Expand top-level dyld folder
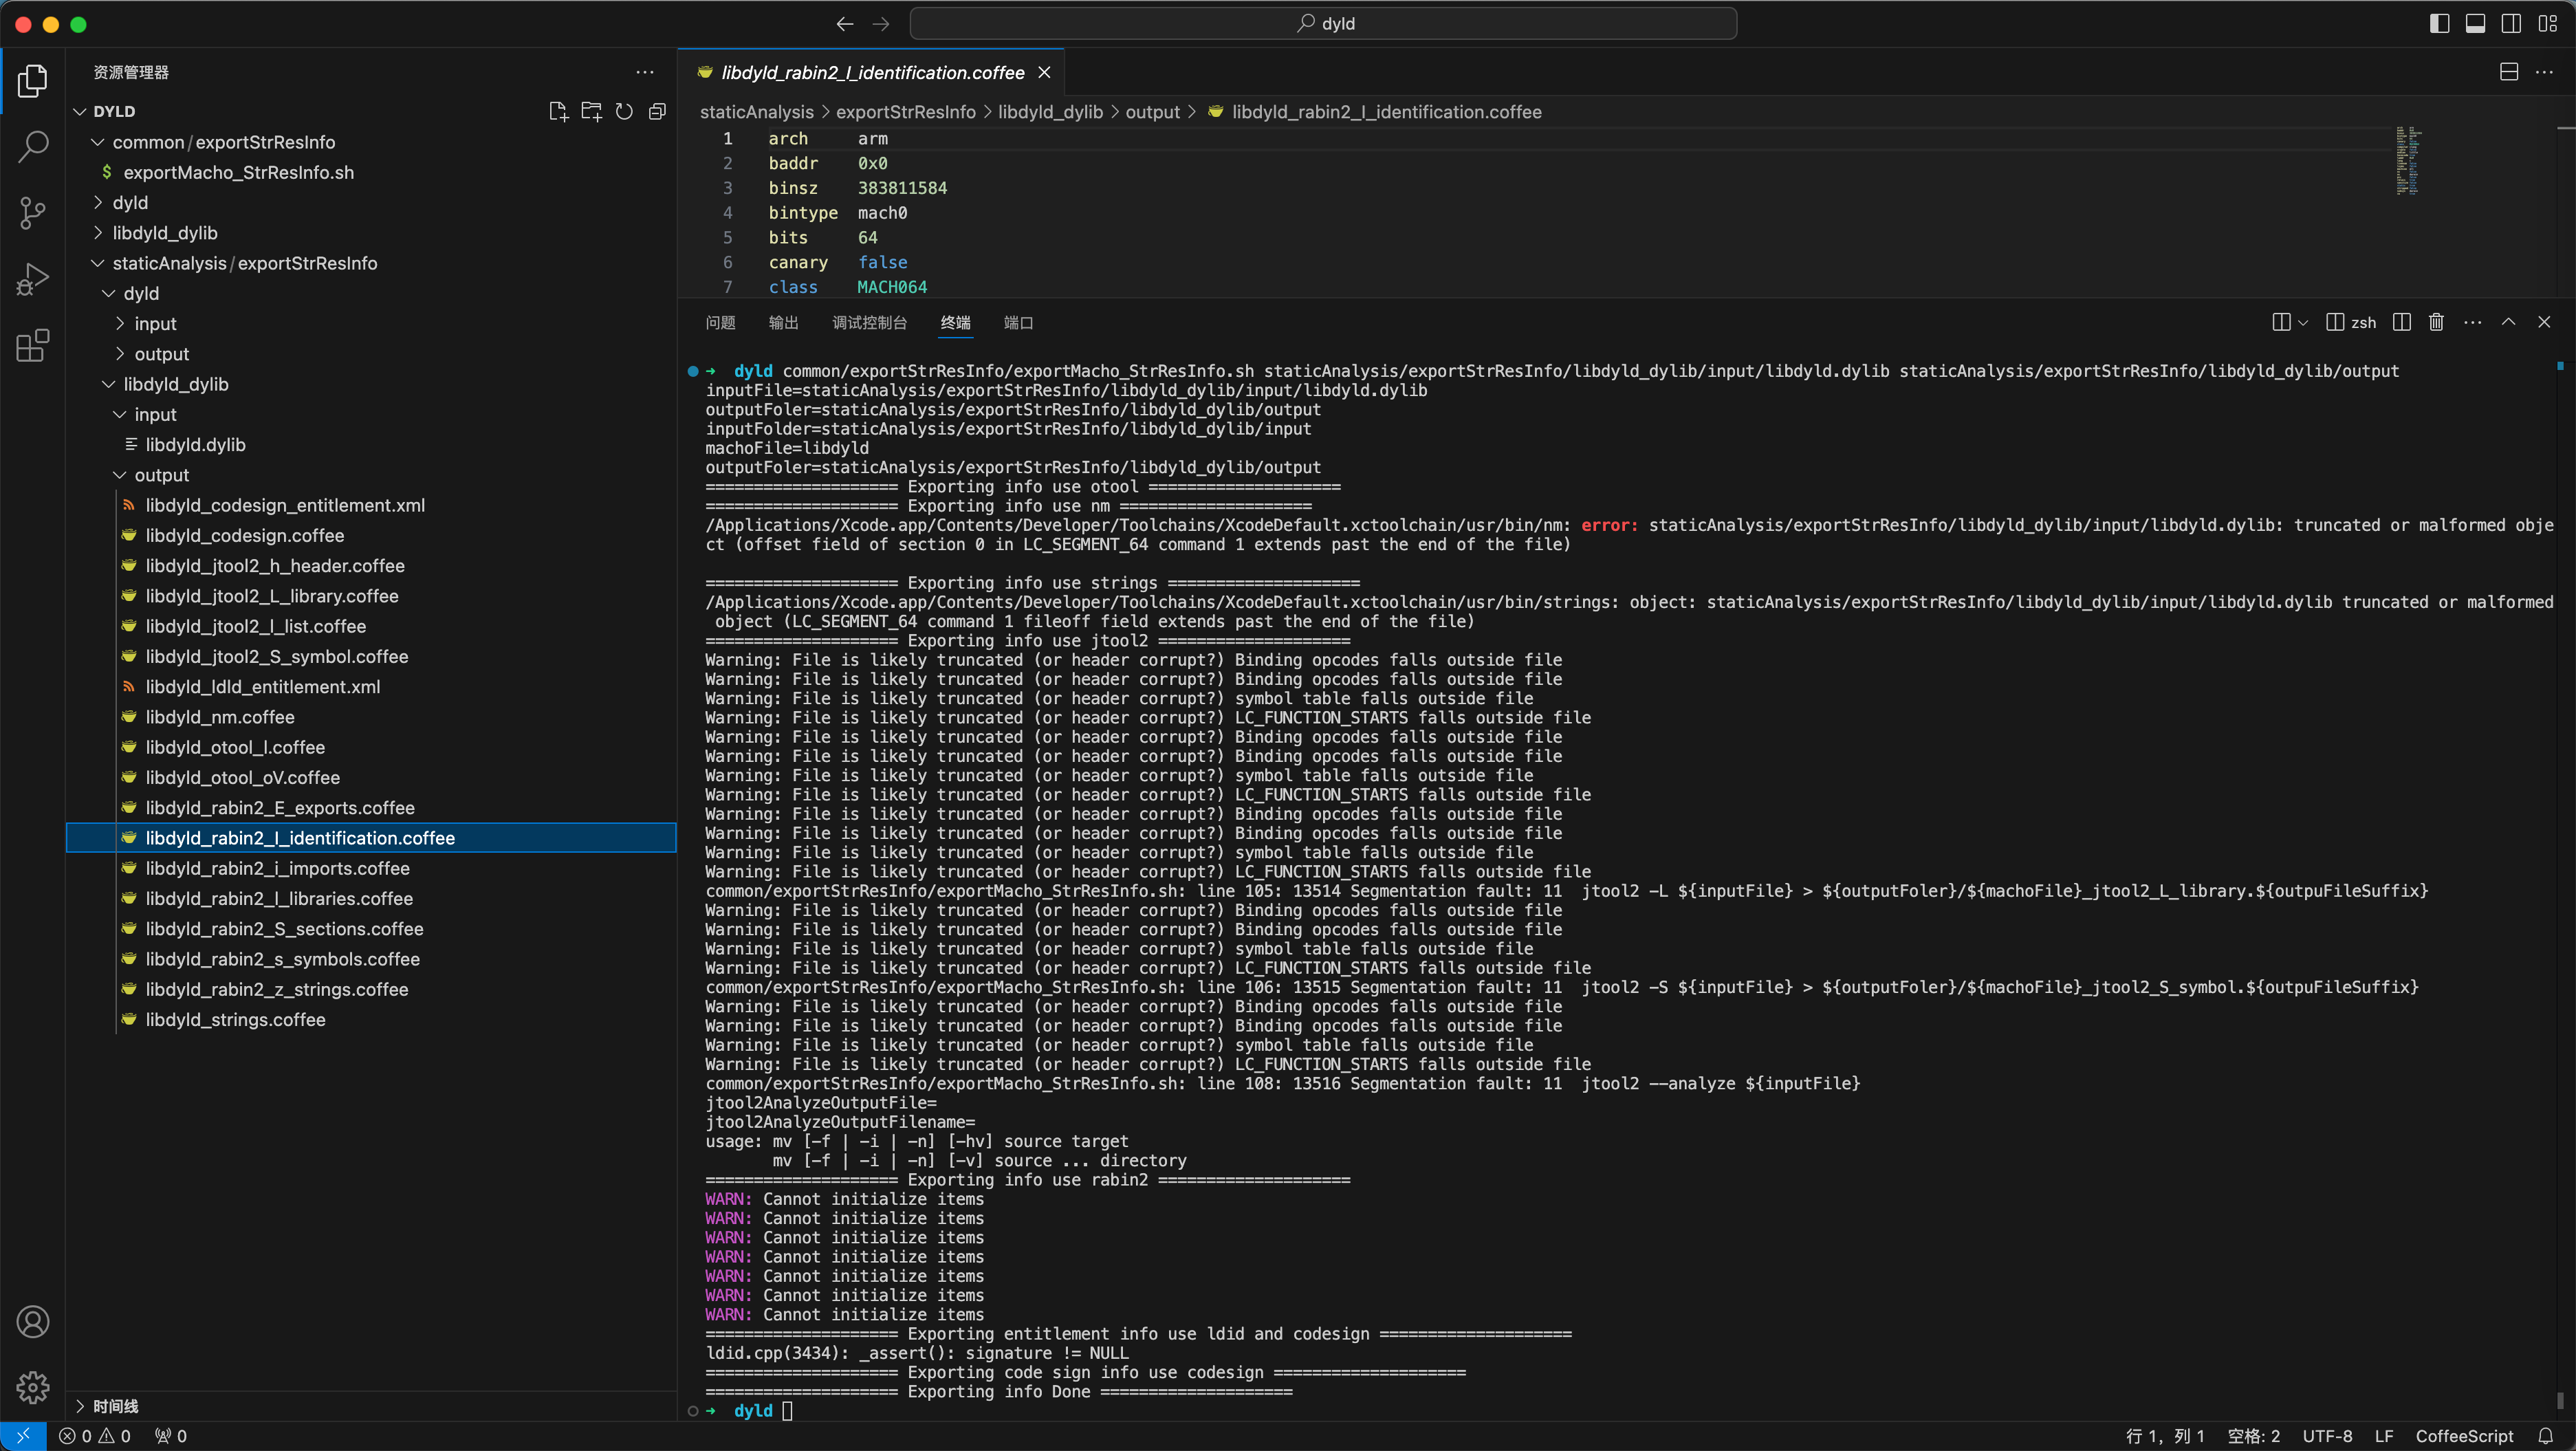 [x=98, y=202]
